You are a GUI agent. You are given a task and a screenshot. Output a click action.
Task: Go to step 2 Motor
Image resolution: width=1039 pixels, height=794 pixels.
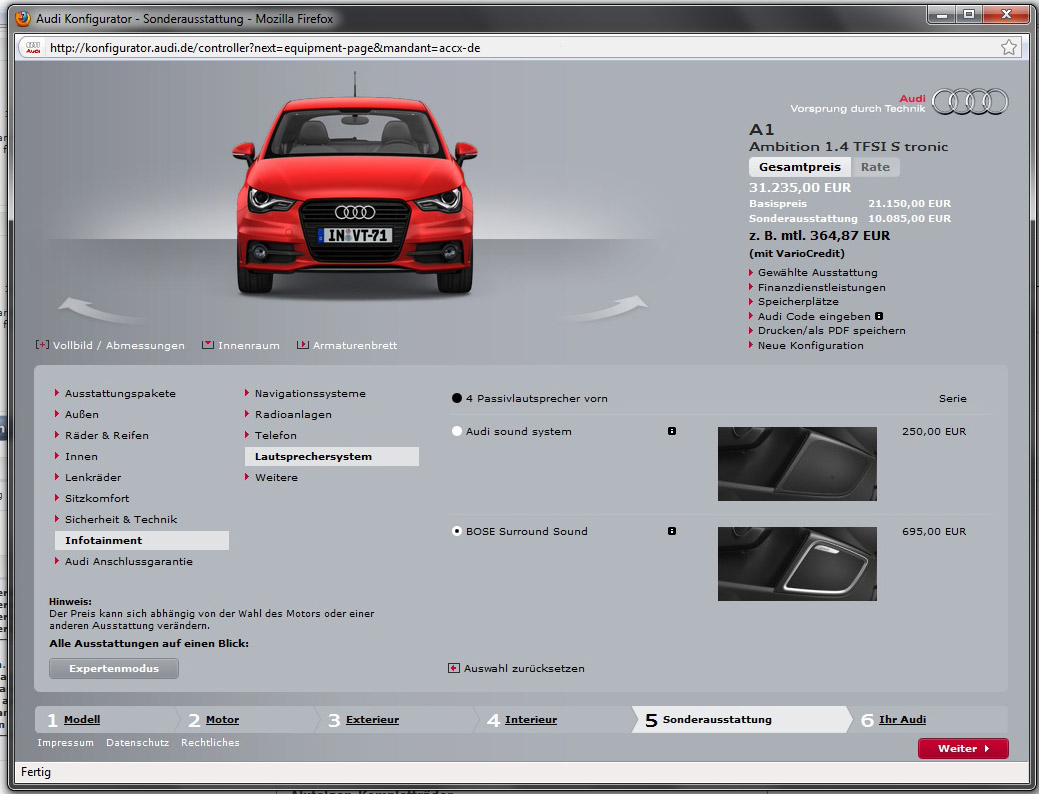tap(223, 720)
